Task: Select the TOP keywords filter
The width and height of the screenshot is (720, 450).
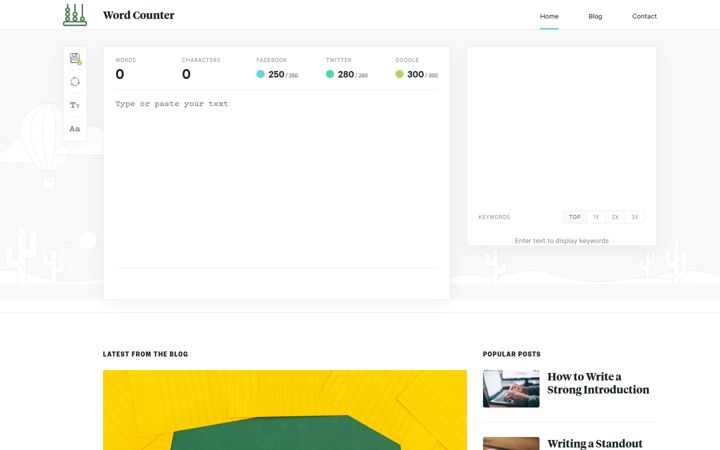Action: click(x=575, y=217)
